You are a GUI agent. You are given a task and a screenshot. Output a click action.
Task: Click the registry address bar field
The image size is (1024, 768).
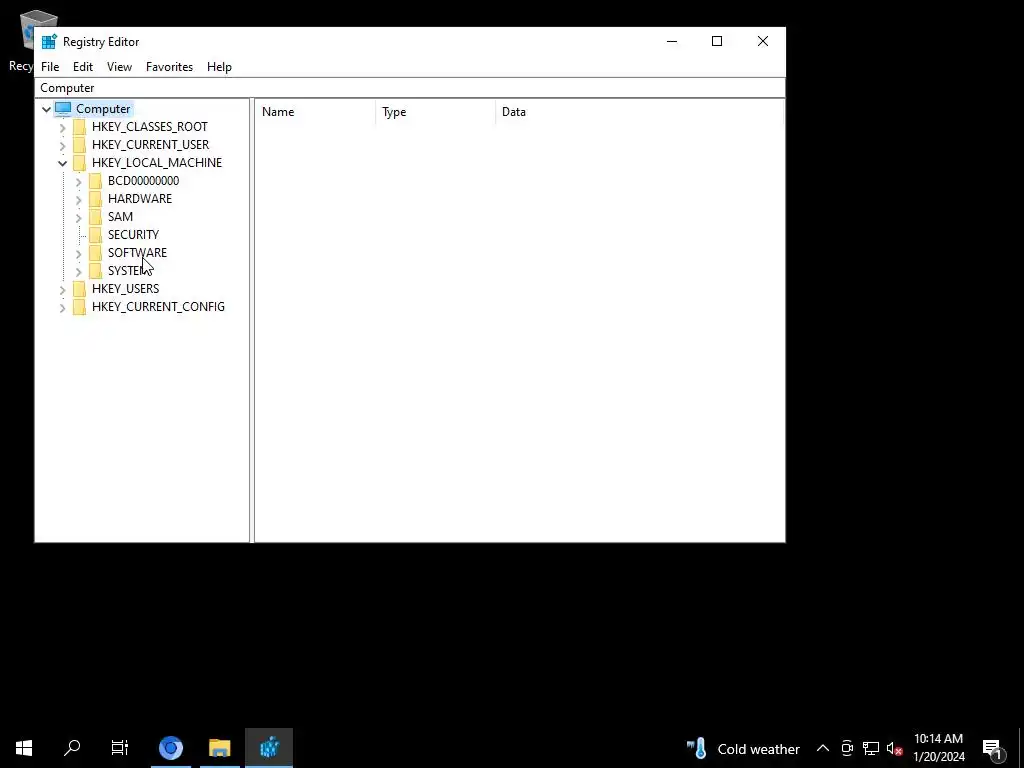coord(410,88)
